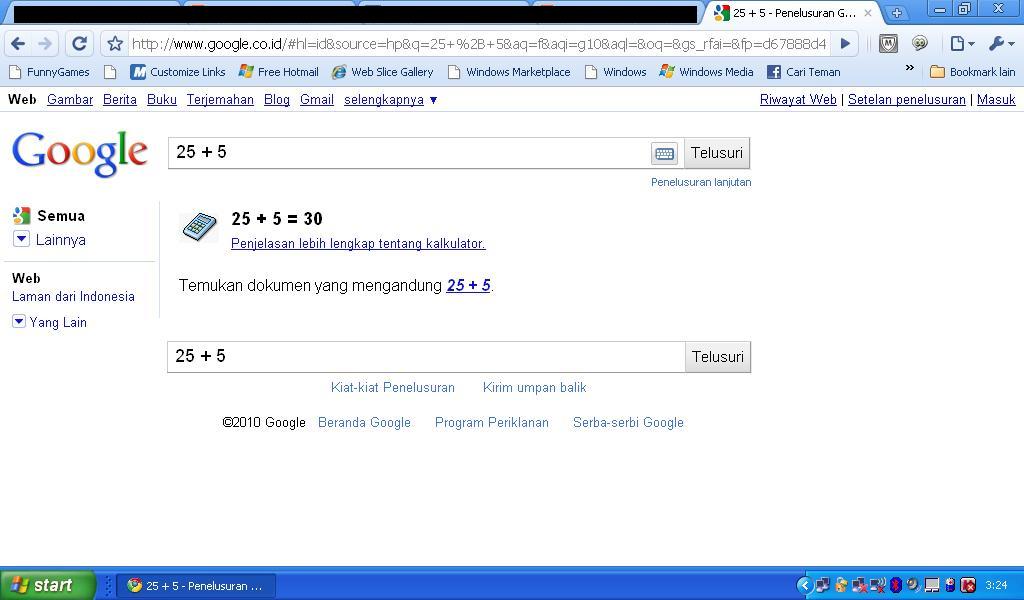The height and width of the screenshot is (600, 1024).
Task: Close the 25 + 5 Penelusuran tab
Action: click(868, 12)
